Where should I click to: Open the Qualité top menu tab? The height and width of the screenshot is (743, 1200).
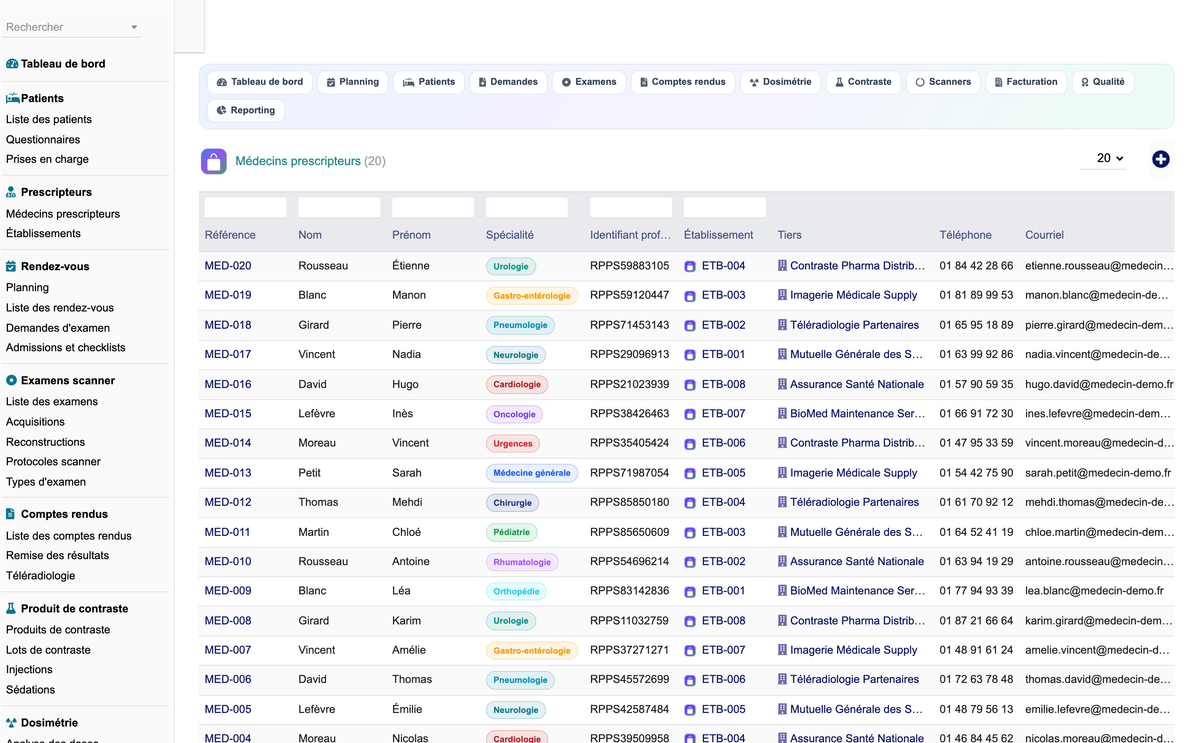tap(1102, 82)
